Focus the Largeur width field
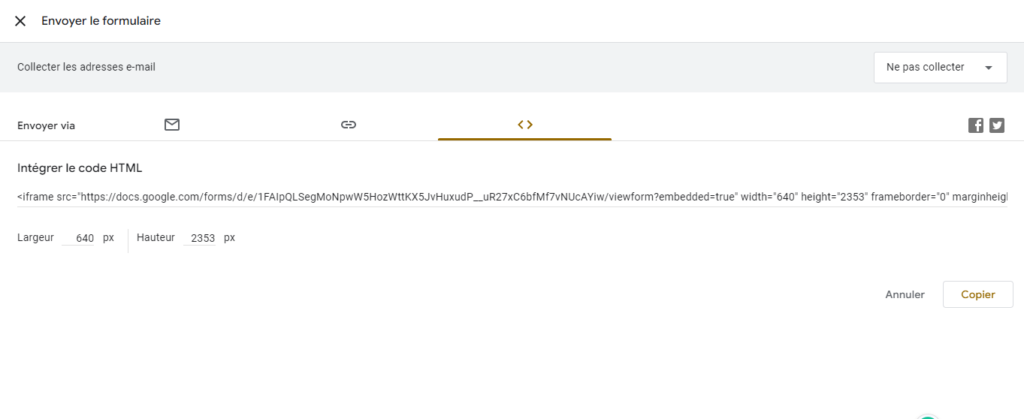The height and width of the screenshot is (419, 1024). point(79,238)
